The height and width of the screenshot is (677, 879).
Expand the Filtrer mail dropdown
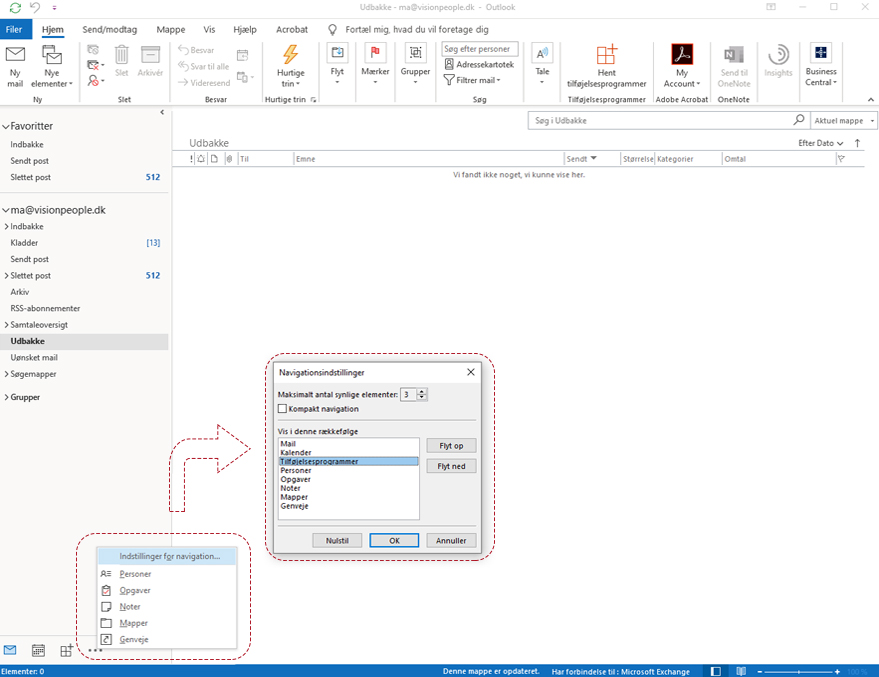click(472, 80)
